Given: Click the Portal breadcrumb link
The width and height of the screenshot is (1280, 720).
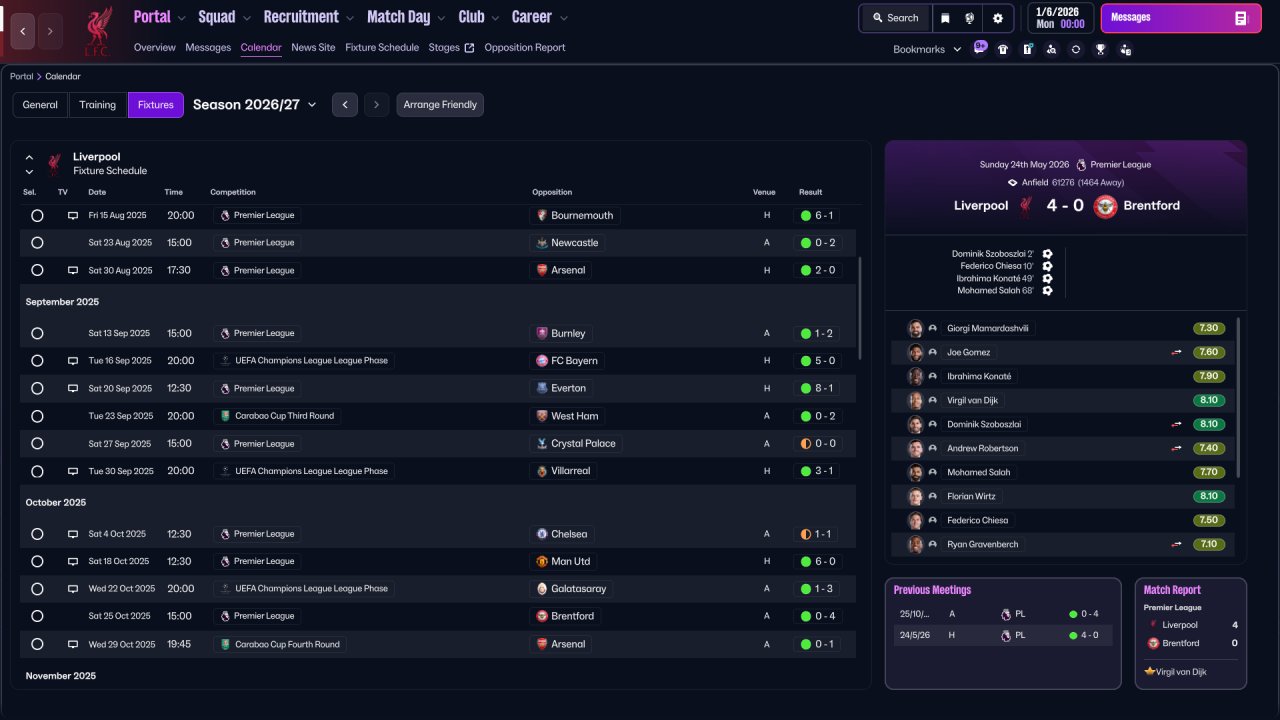Looking at the screenshot, I should (22, 77).
